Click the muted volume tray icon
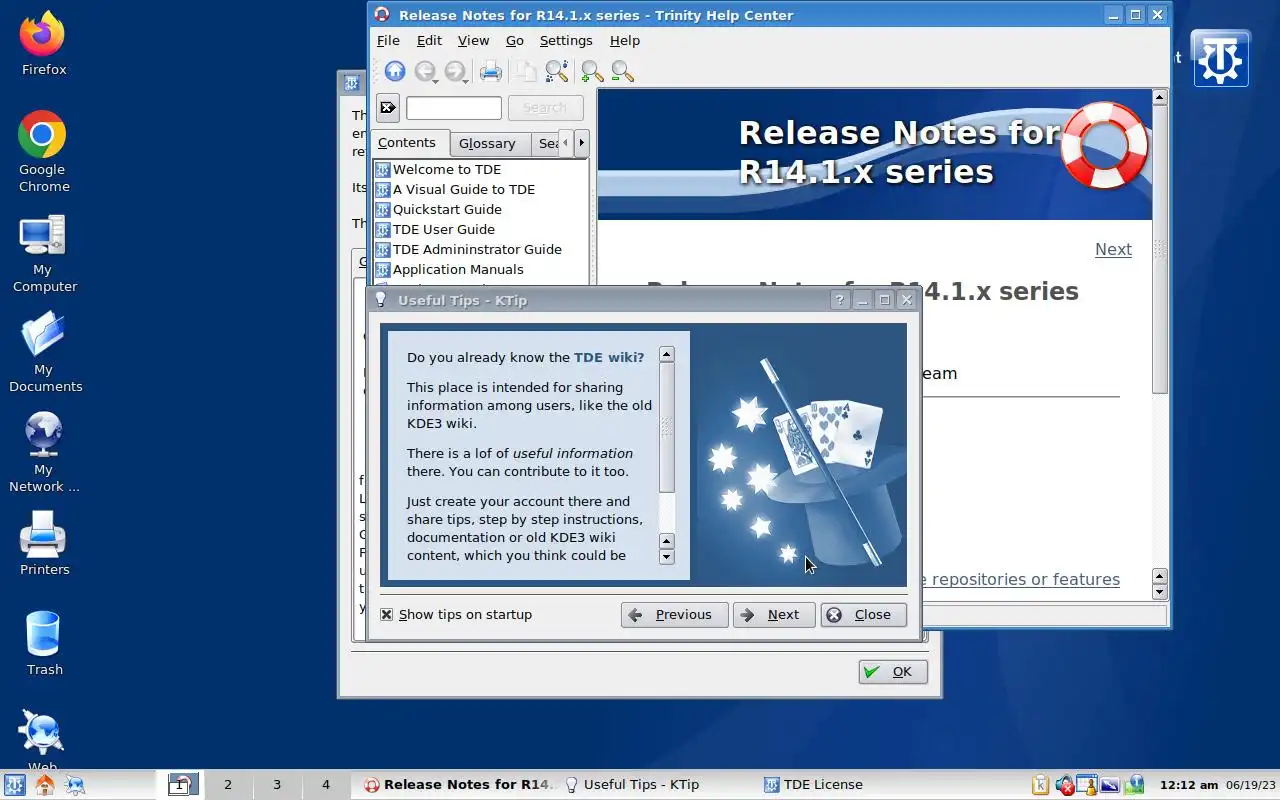 coord(1065,785)
